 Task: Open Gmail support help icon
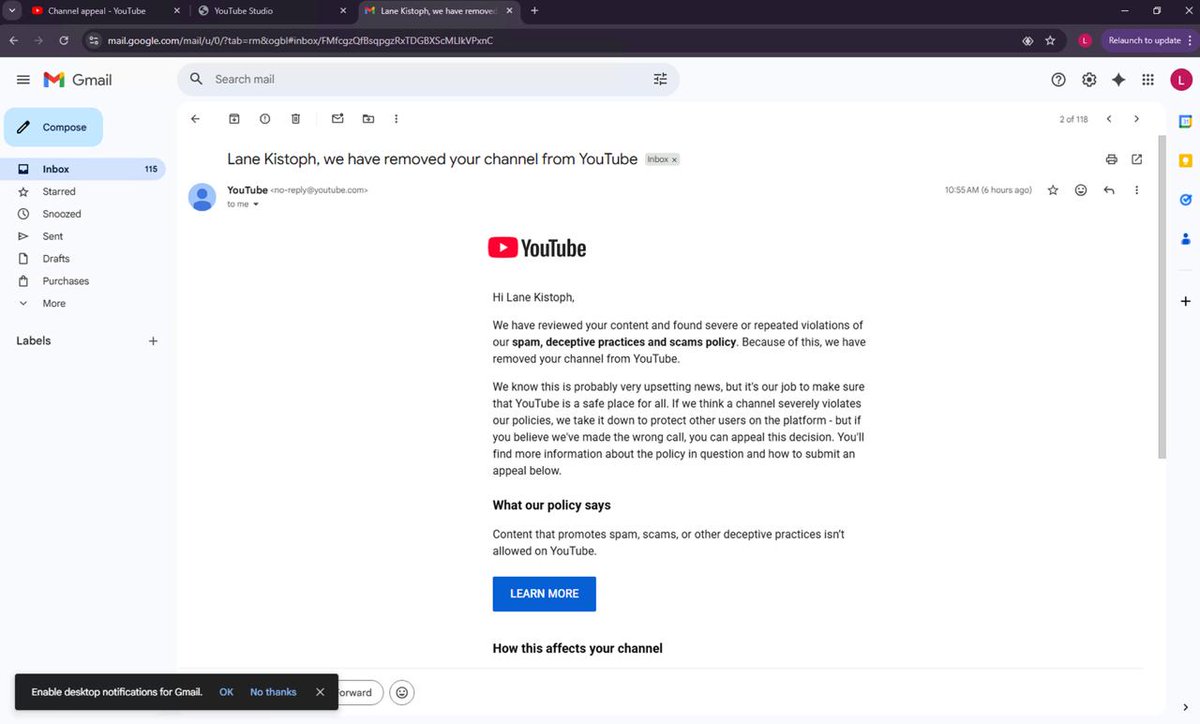point(1059,79)
